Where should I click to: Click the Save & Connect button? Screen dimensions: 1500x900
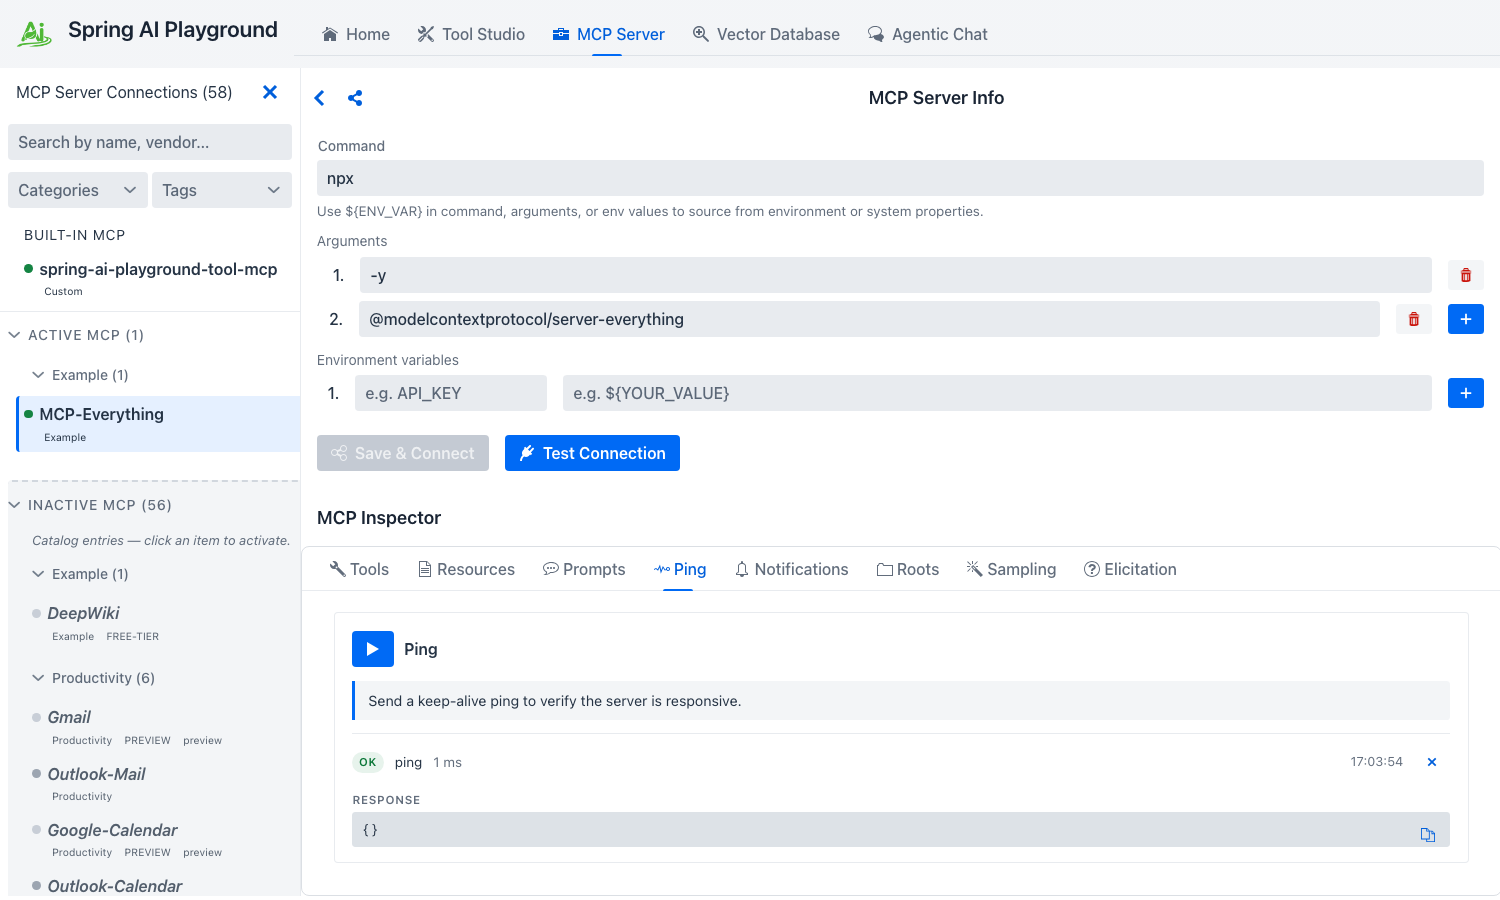(x=403, y=453)
